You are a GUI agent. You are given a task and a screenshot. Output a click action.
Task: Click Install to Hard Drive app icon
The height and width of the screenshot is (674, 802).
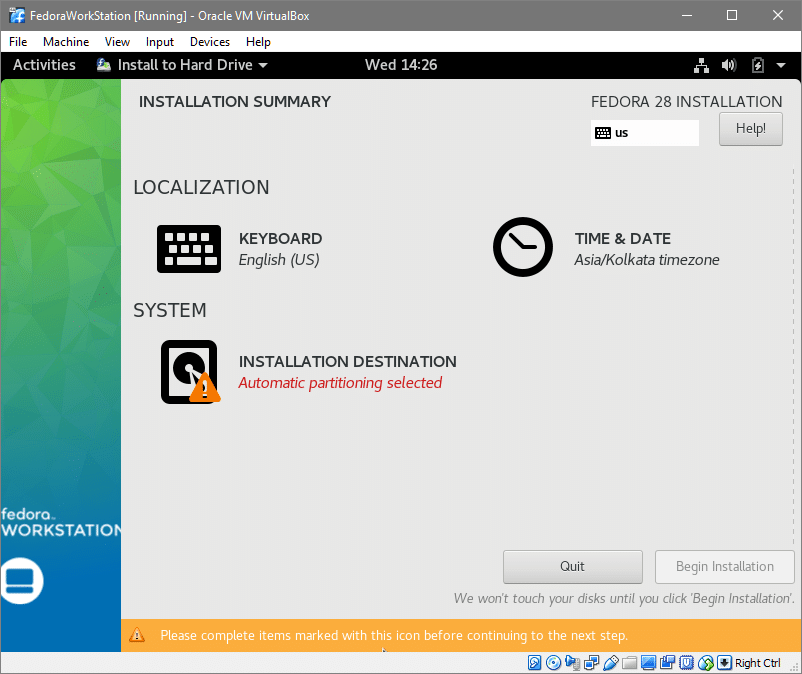pyautogui.click(x=104, y=65)
